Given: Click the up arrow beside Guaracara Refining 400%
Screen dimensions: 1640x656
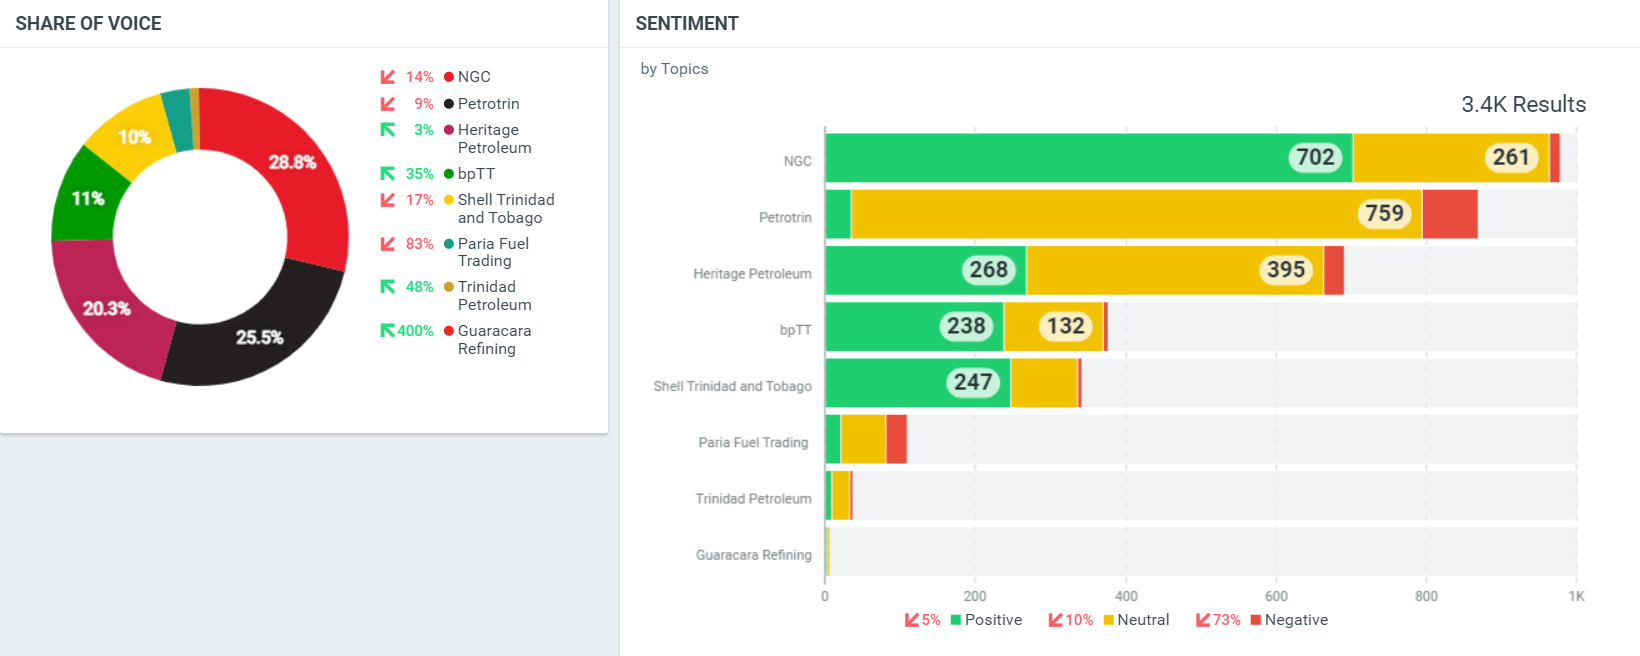Looking at the screenshot, I should [x=387, y=331].
